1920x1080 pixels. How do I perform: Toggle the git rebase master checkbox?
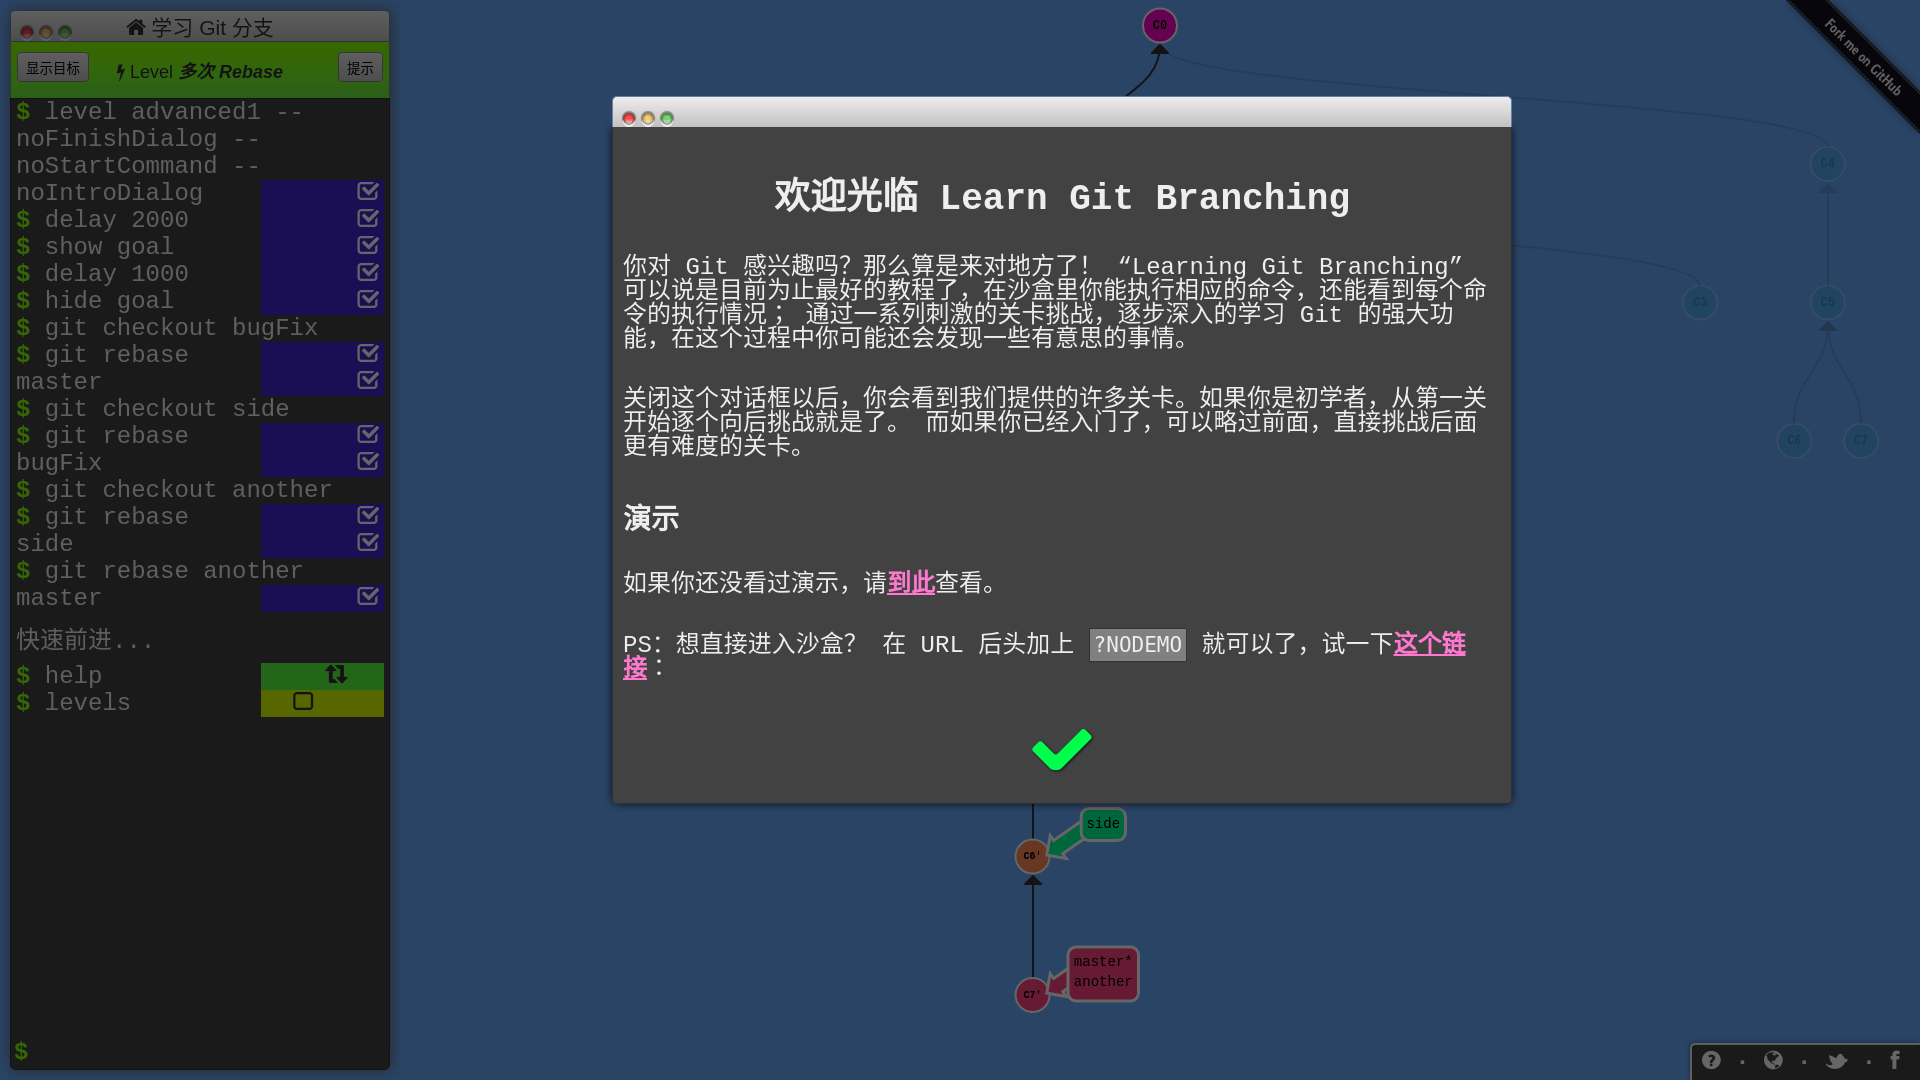click(368, 380)
